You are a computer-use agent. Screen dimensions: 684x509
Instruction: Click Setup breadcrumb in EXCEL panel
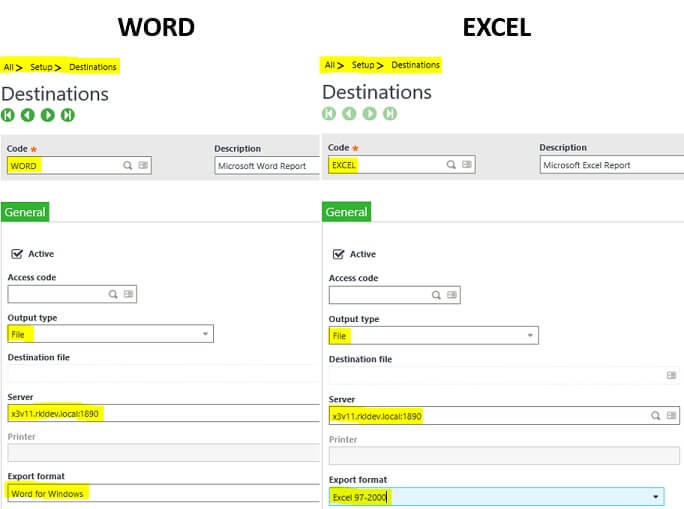363,65
